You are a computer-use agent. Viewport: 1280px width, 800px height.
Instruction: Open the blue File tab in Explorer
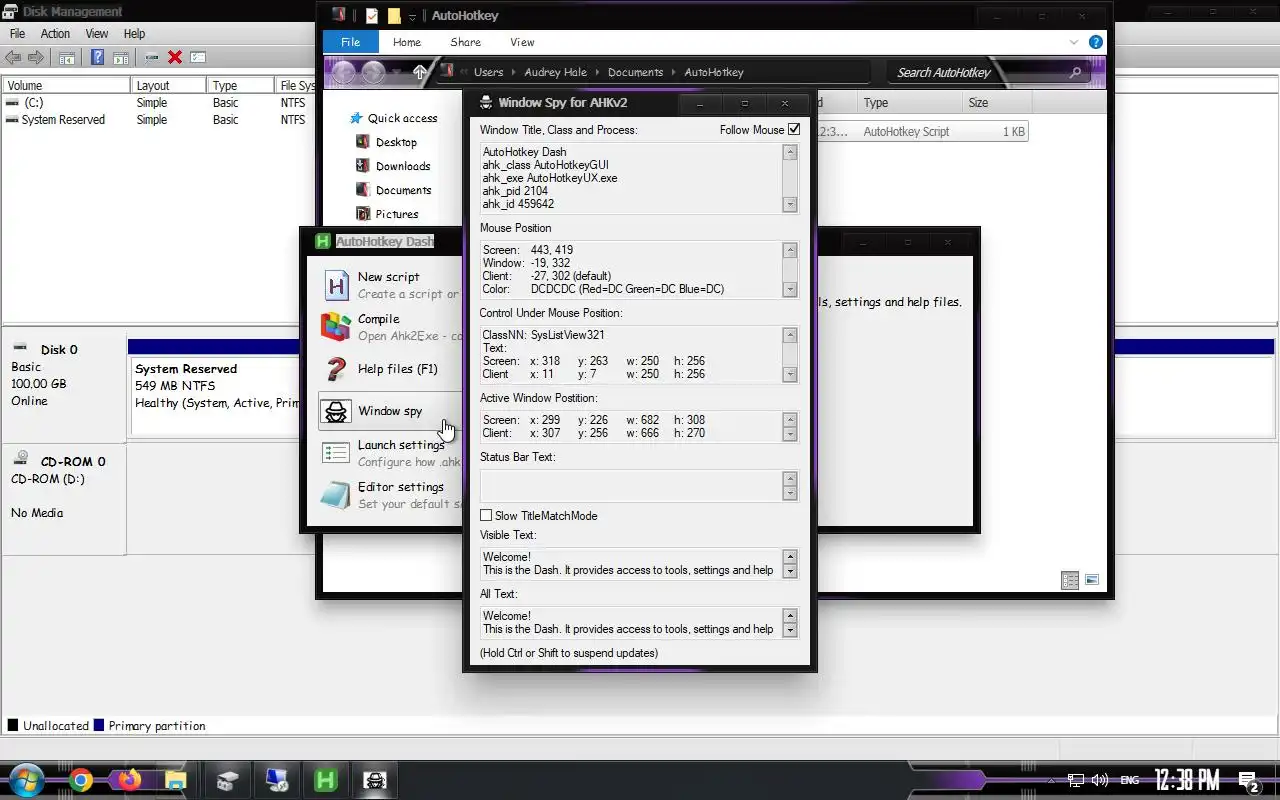350,42
